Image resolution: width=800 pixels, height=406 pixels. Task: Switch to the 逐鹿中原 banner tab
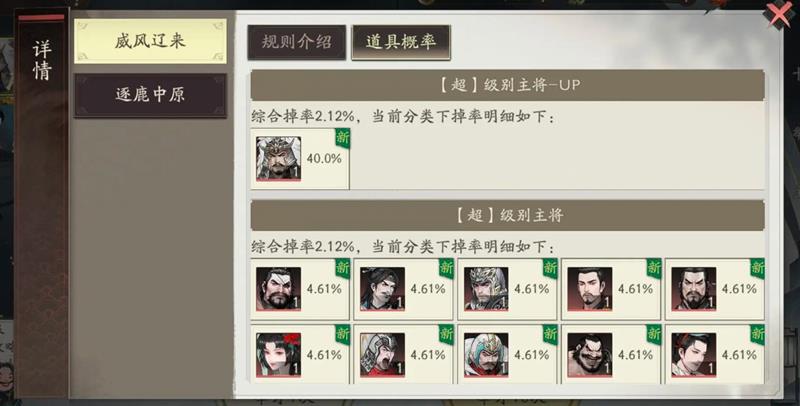(x=151, y=95)
